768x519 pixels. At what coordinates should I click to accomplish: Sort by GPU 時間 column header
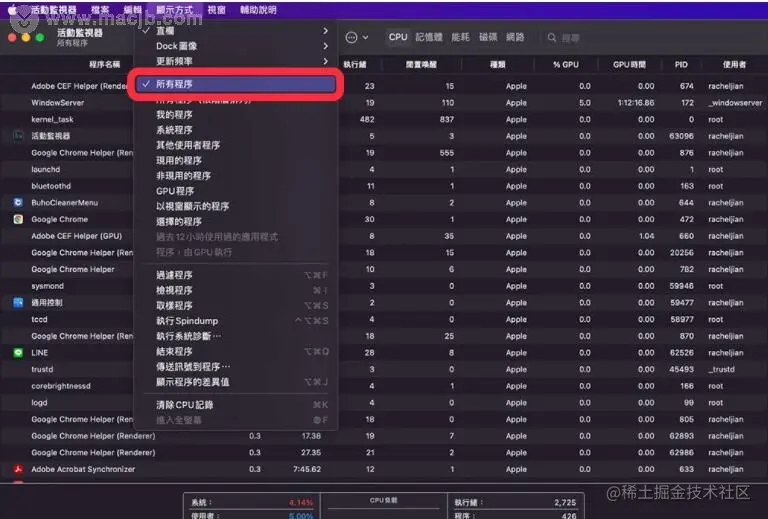(x=629, y=65)
